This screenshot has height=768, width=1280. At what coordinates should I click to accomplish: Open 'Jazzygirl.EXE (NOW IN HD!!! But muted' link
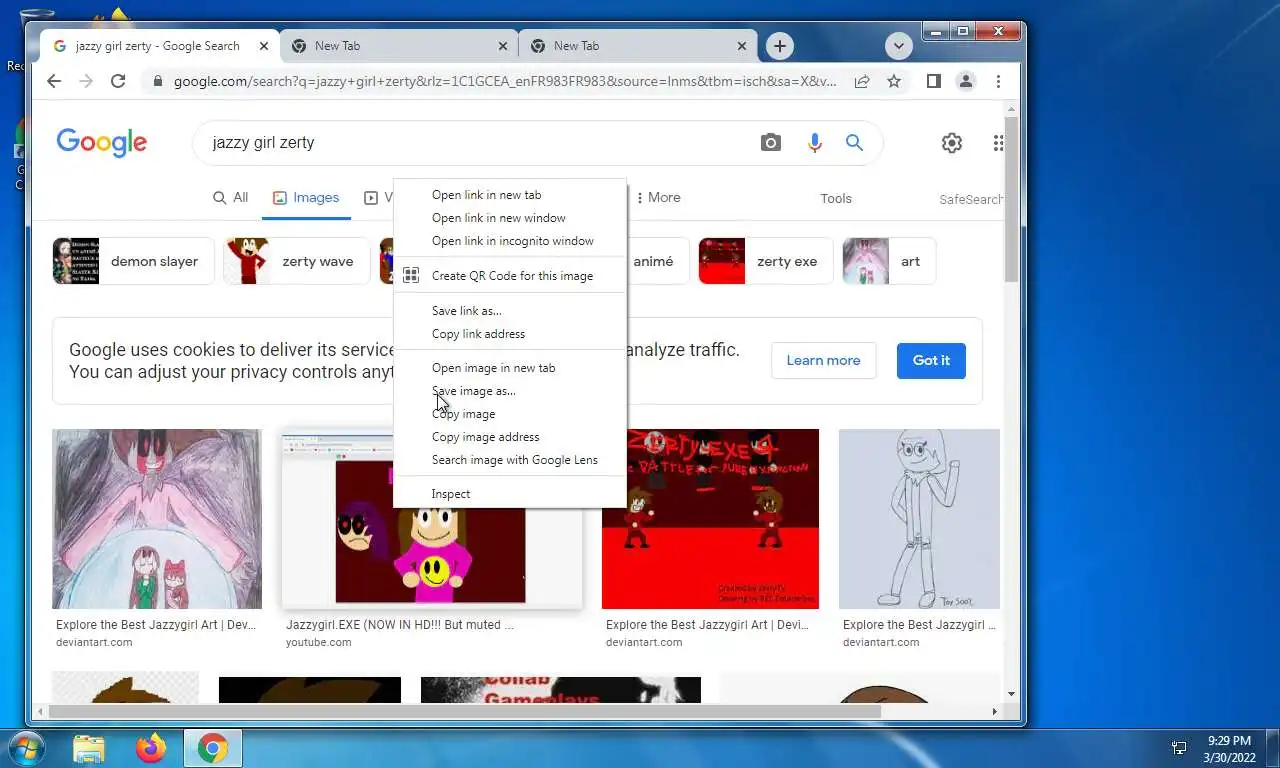(400, 625)
